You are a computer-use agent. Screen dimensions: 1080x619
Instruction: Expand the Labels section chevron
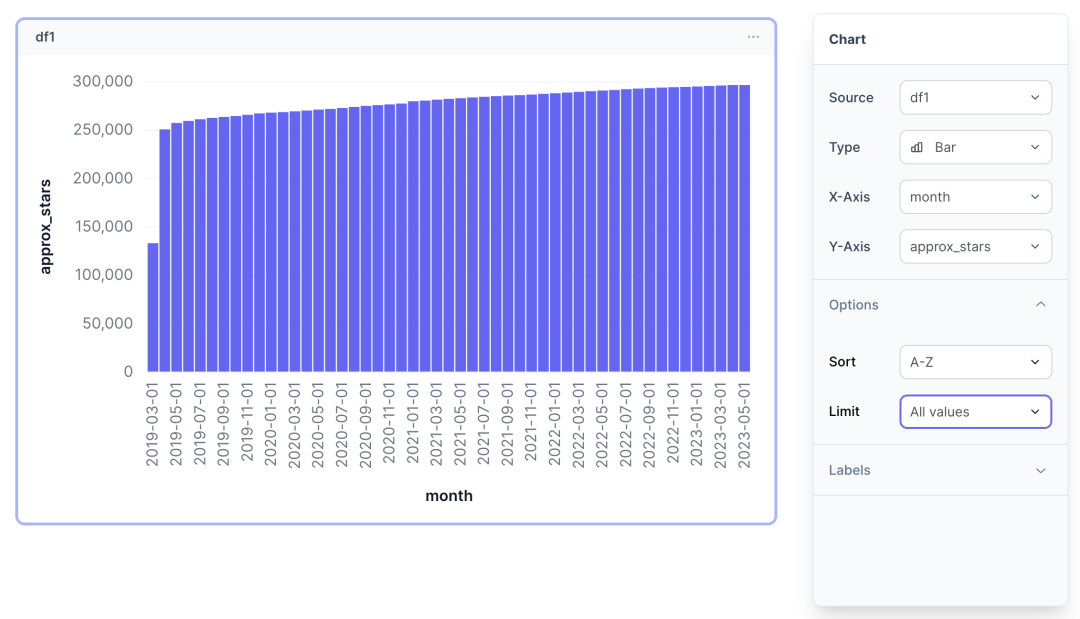1040,470
